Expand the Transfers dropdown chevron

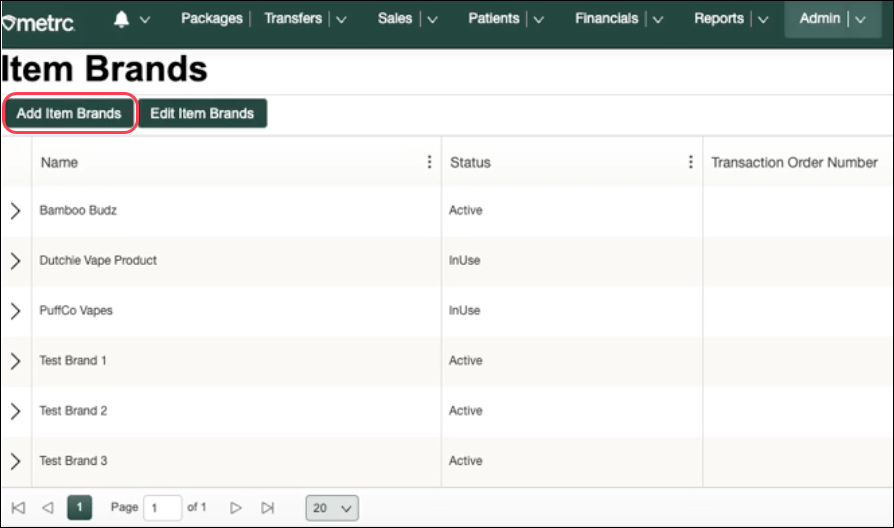341,19
